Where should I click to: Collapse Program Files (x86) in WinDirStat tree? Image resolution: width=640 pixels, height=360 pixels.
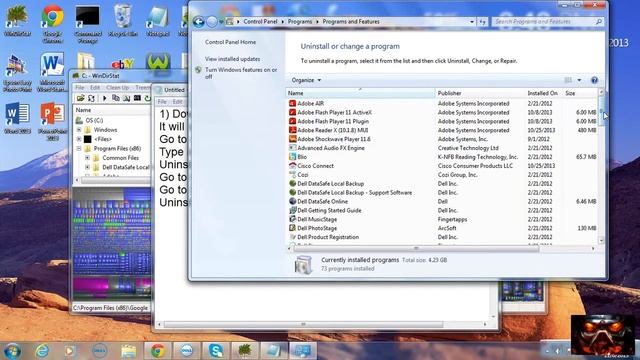(x=79, y=149)
